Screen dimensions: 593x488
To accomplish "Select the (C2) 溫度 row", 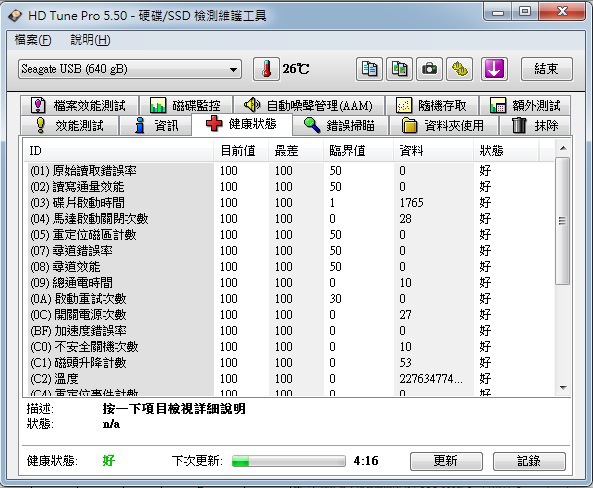I will click(x=289, y=379).
